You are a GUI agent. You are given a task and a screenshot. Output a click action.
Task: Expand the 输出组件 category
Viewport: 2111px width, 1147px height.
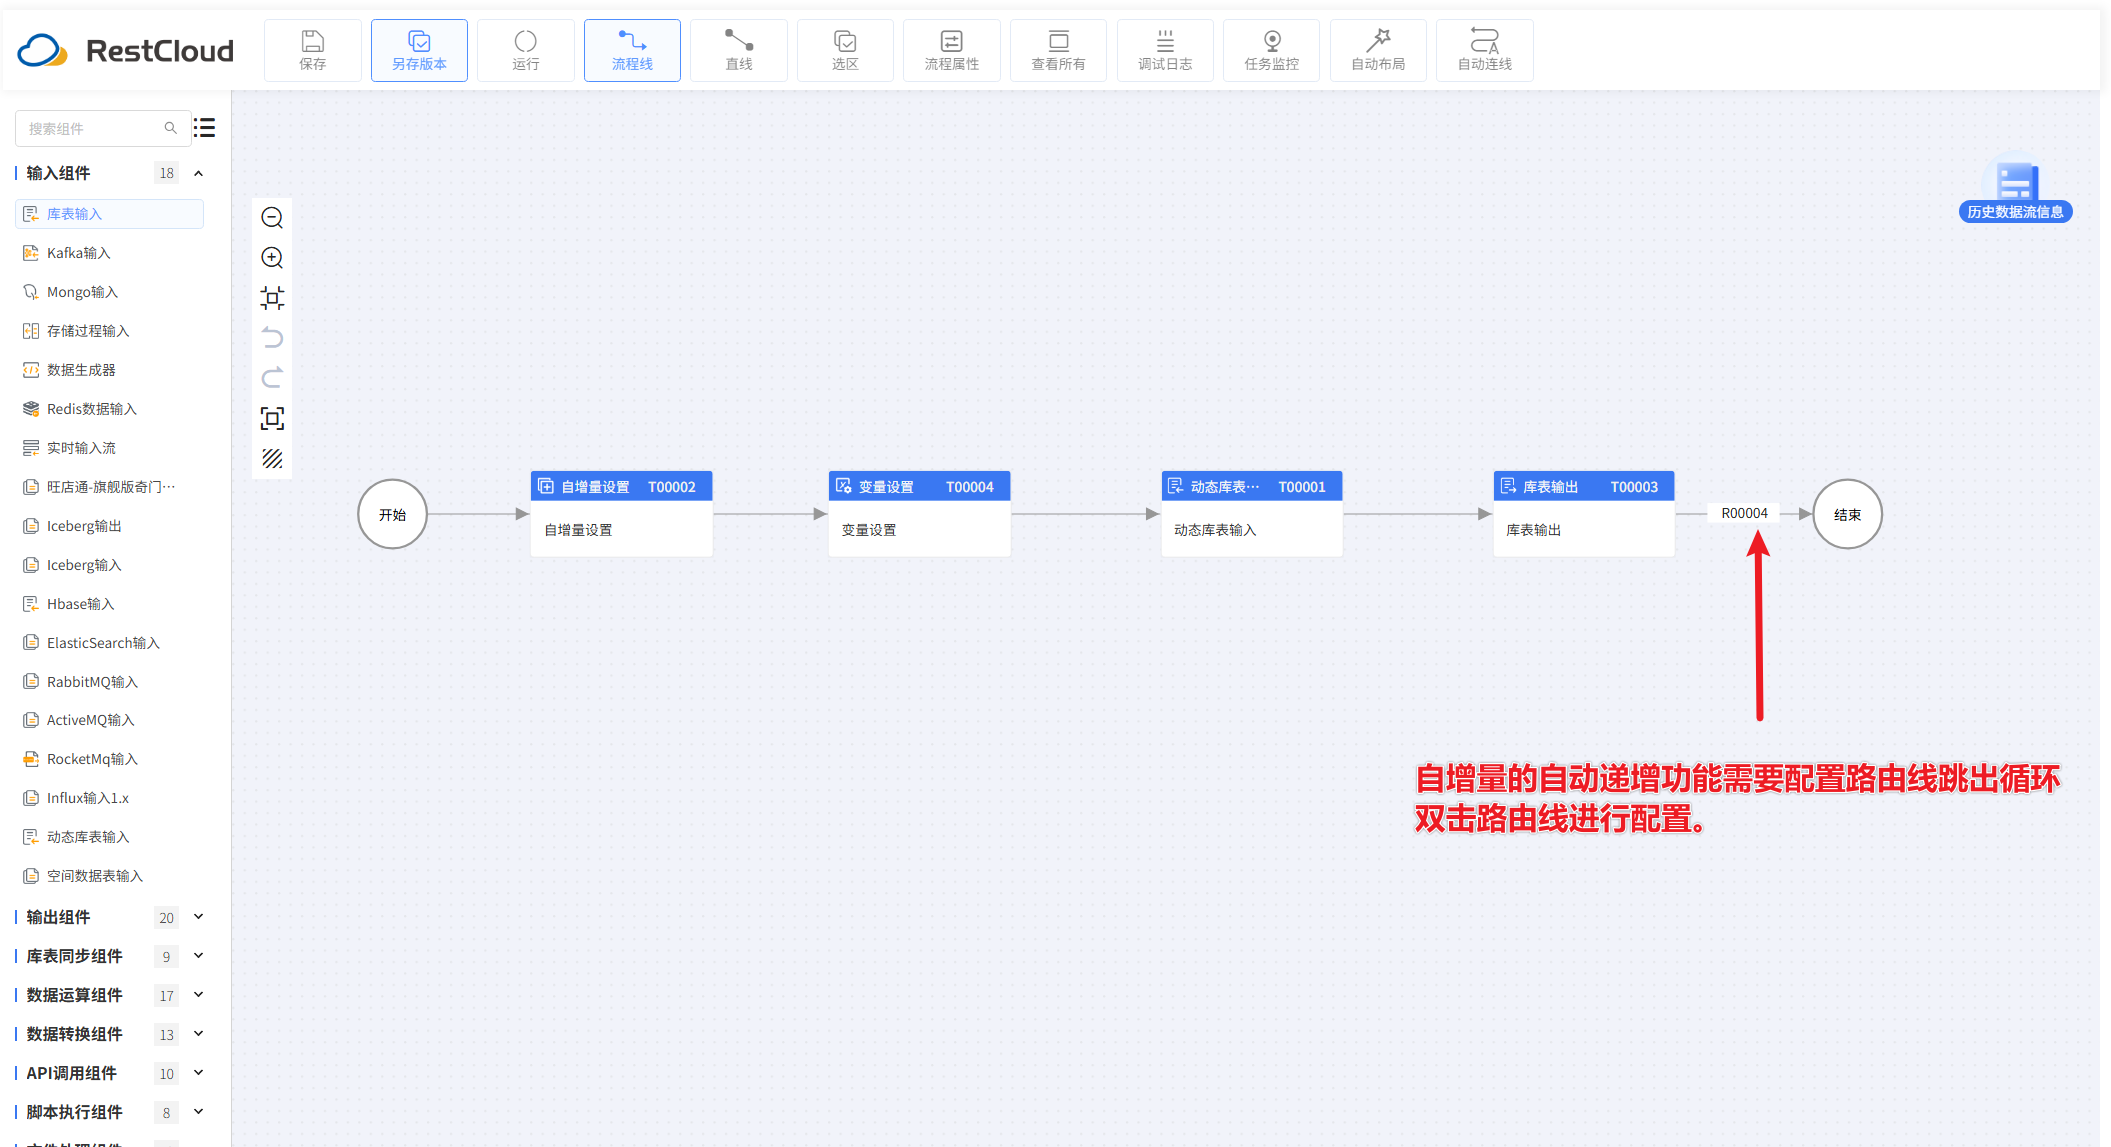[198, 917]
